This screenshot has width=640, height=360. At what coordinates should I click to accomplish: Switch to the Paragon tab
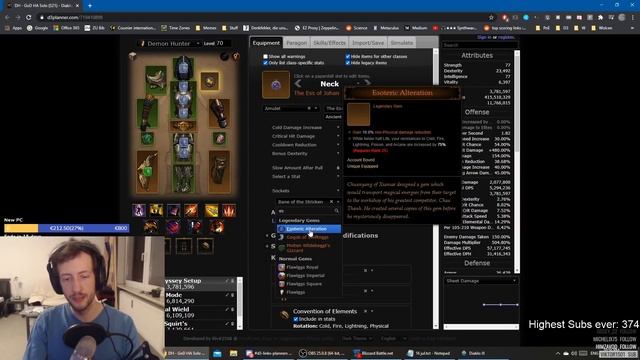pos(296,43)
